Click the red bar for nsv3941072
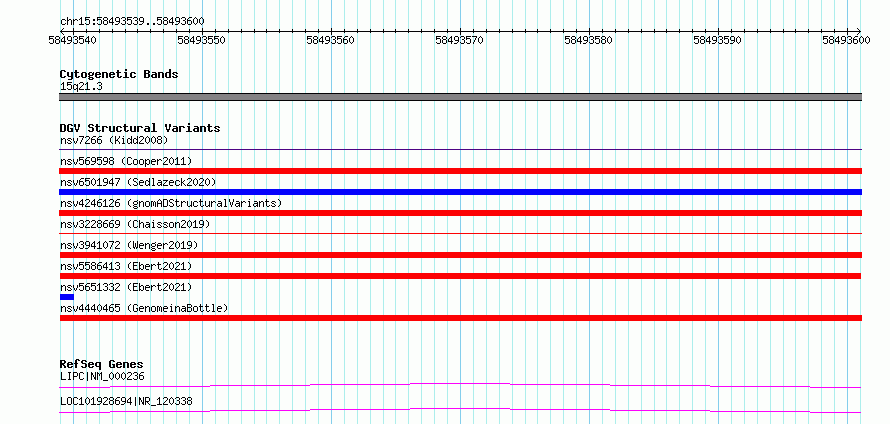Image resolution: width=890 pixels, height=424 pixels. click(x=460, y=255)
